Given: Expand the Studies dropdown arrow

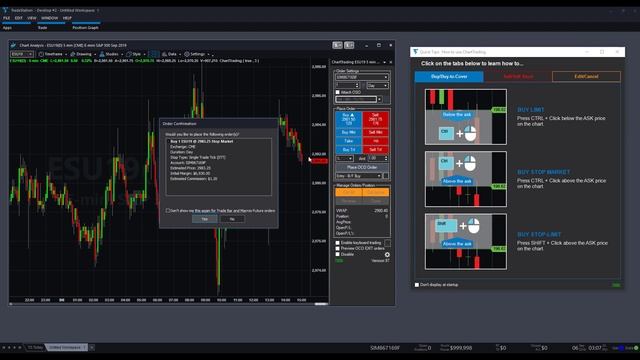Looking at the screenshot, I should click(x=122, y=54).
